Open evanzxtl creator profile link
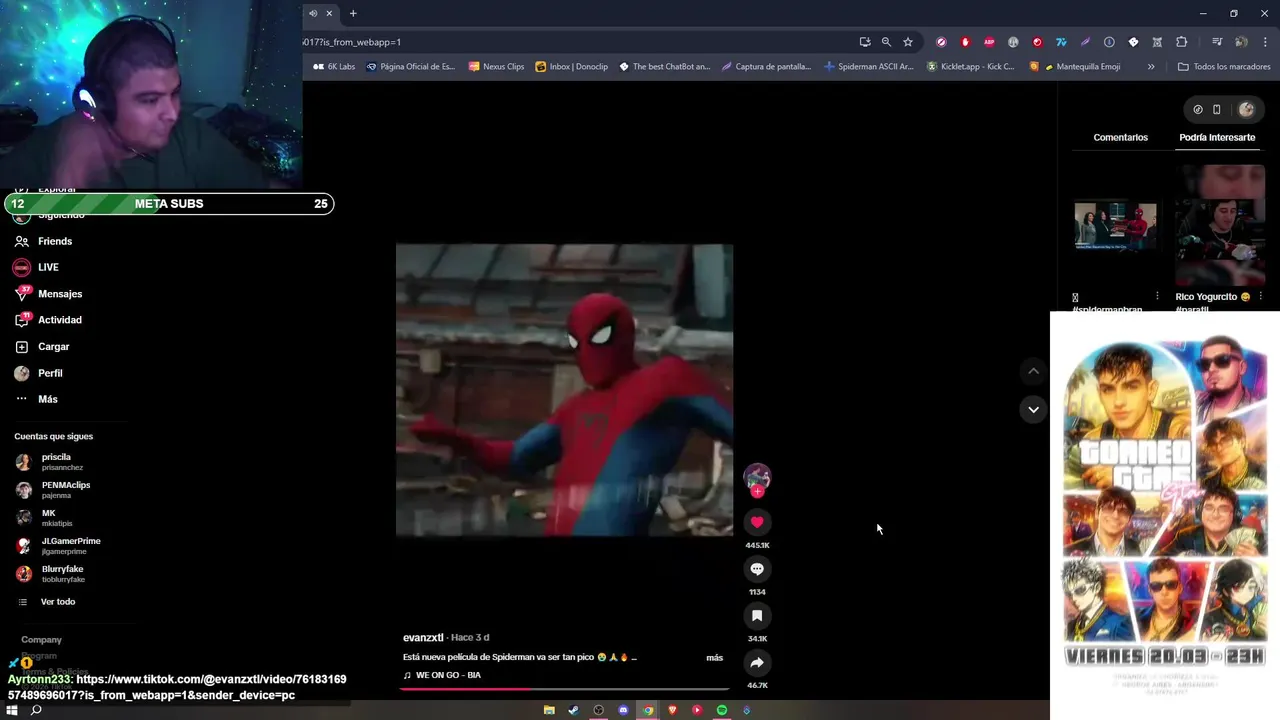The image size is (1280, 720). point(423,638)
